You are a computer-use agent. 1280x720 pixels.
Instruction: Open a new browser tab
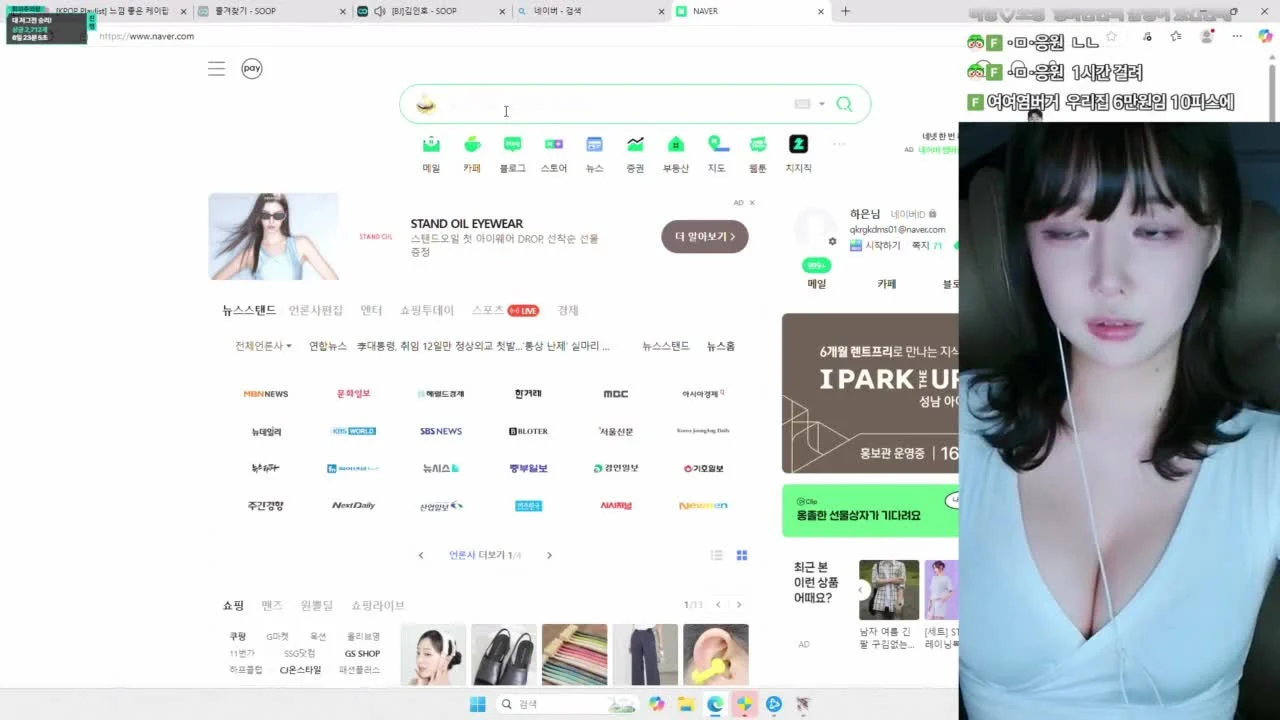click(845, 11)
